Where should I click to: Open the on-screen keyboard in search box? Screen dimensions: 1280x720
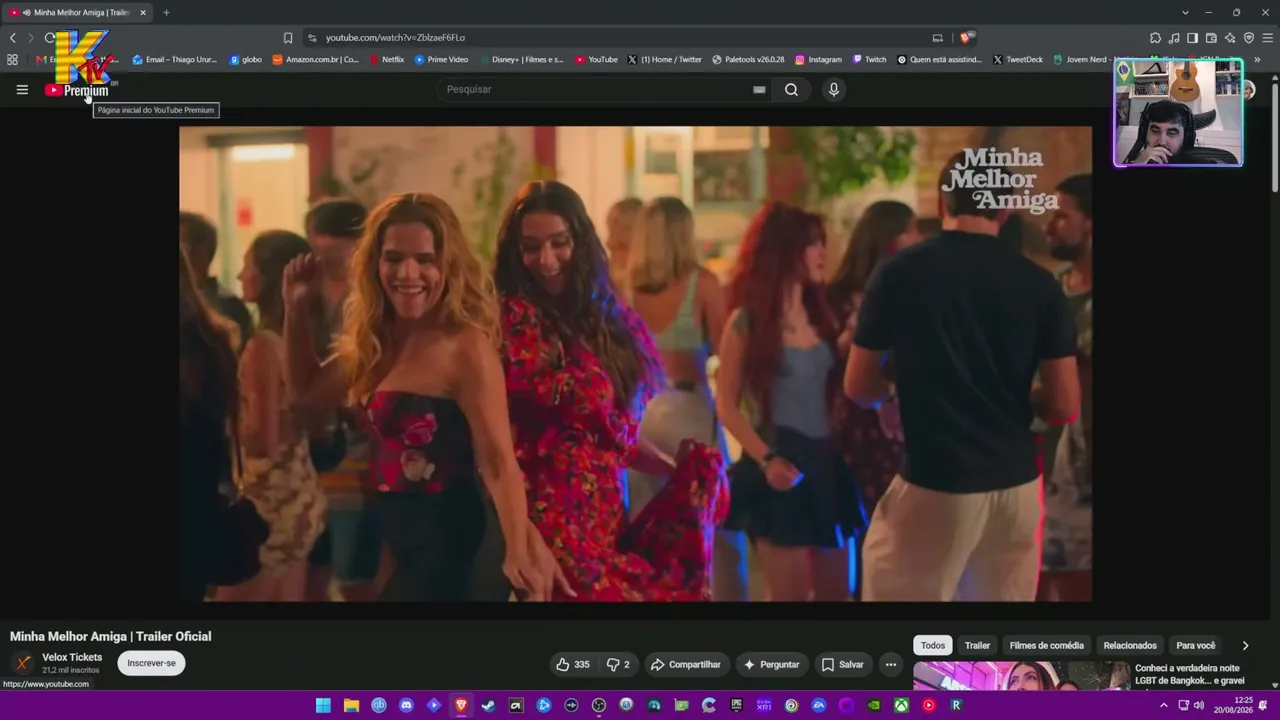[759, 90]
